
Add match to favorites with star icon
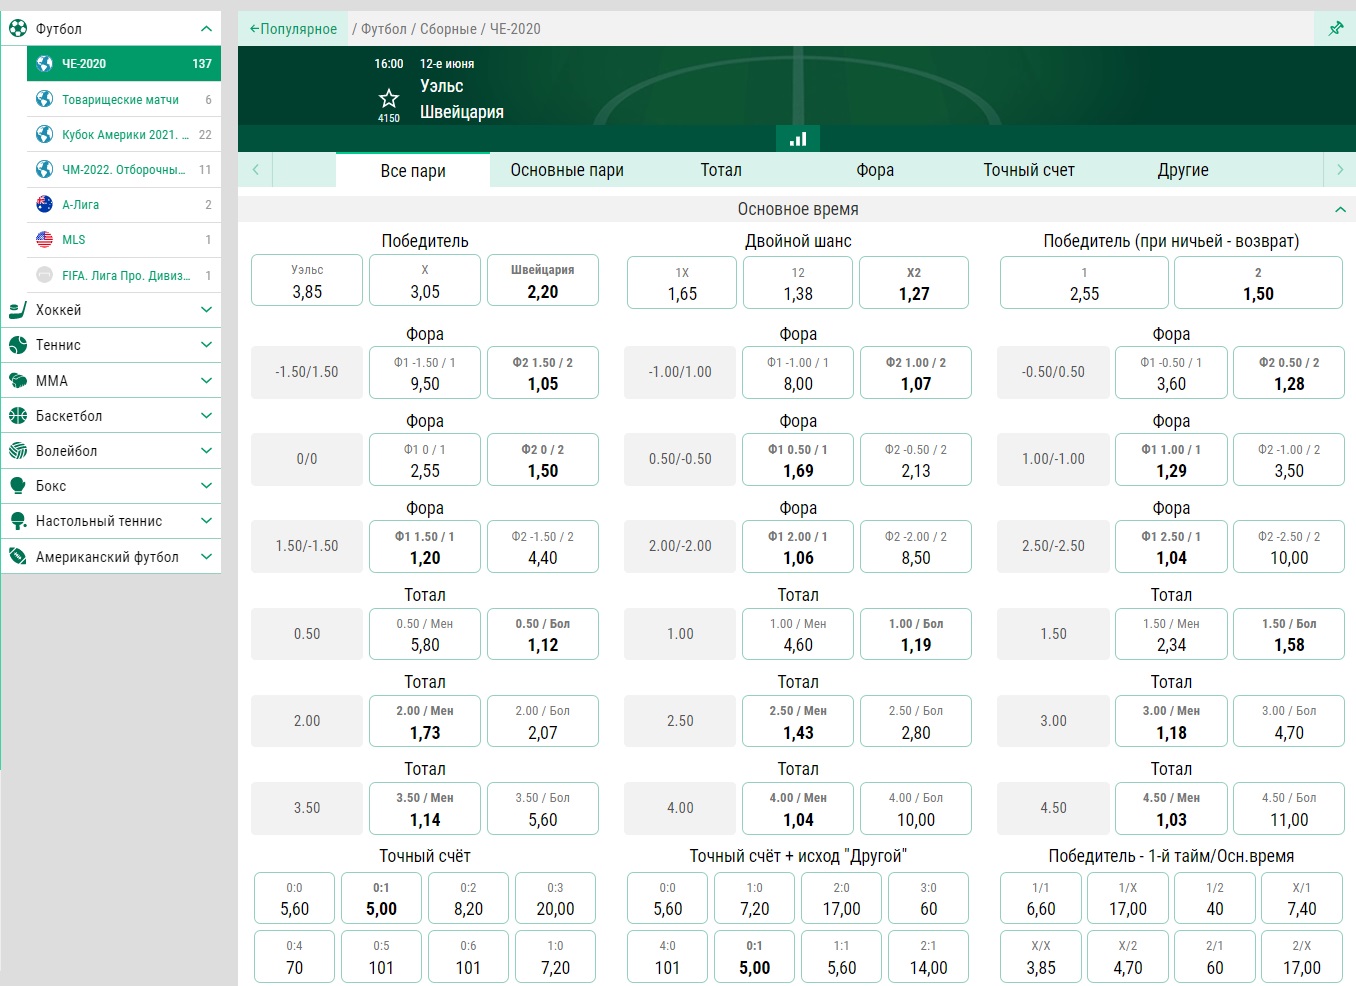[x=389, y=98]
